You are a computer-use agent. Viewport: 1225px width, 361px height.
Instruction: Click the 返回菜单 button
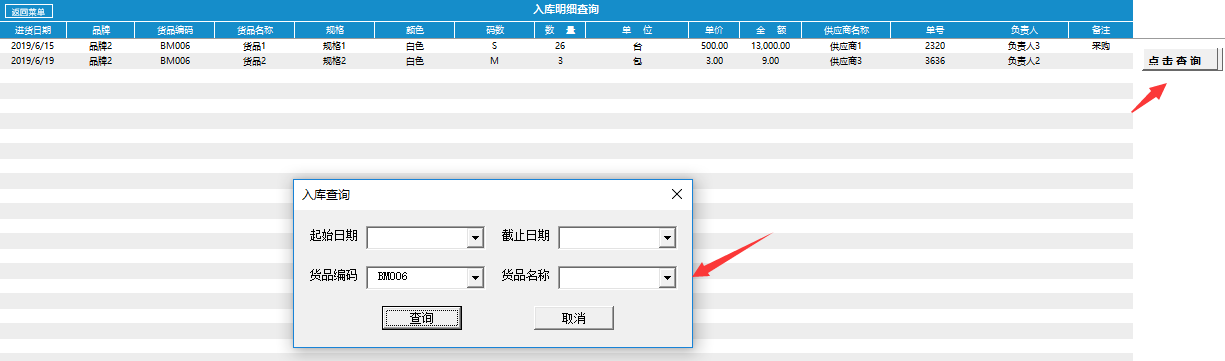(28, 12)
